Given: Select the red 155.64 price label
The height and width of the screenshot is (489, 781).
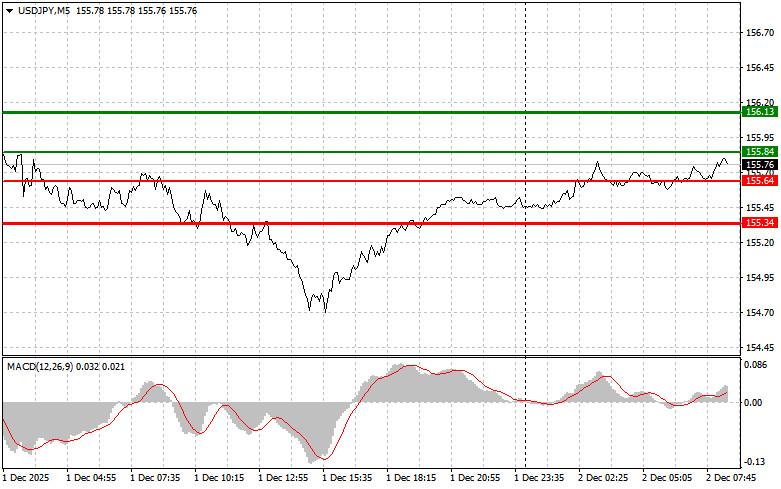Looking at the screenshot, I should 760,180.
